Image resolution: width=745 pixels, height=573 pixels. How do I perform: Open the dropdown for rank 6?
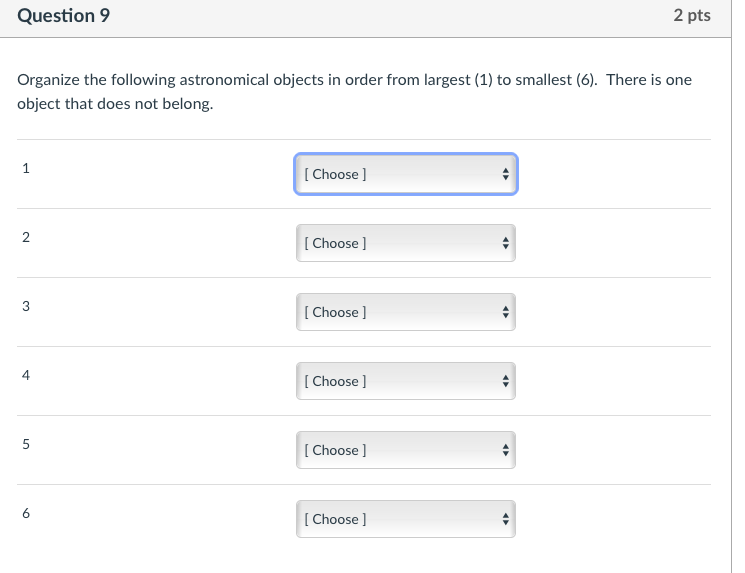click(405, 519)
